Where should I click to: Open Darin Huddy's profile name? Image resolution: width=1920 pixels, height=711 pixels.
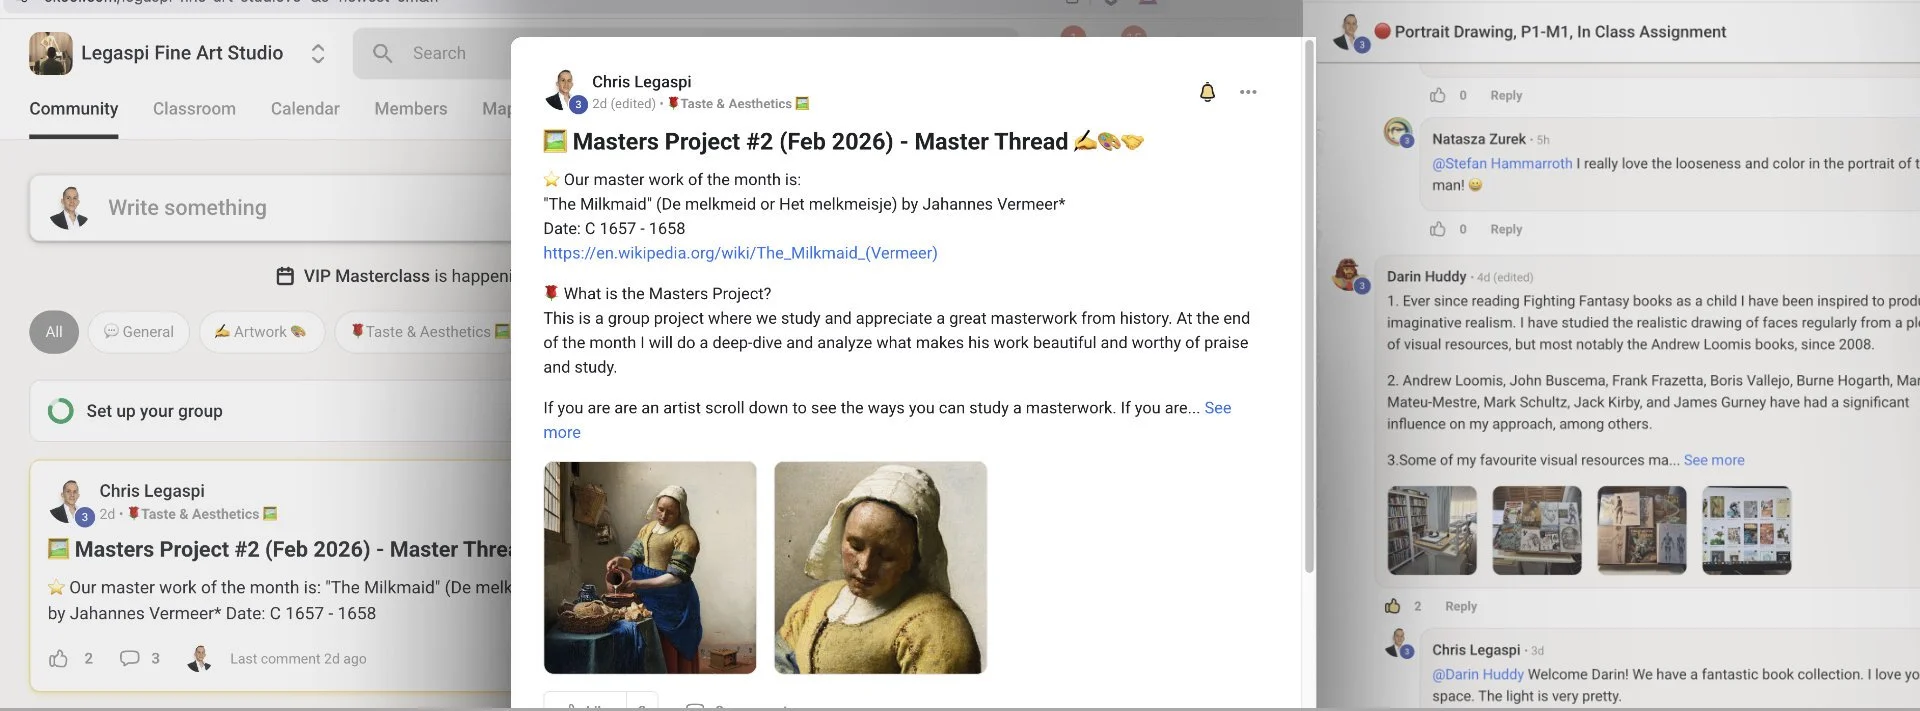click(x=1426, y=276)
